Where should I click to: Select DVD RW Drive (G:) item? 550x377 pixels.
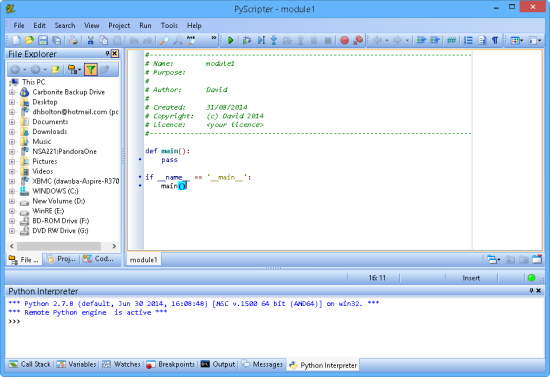60,231
